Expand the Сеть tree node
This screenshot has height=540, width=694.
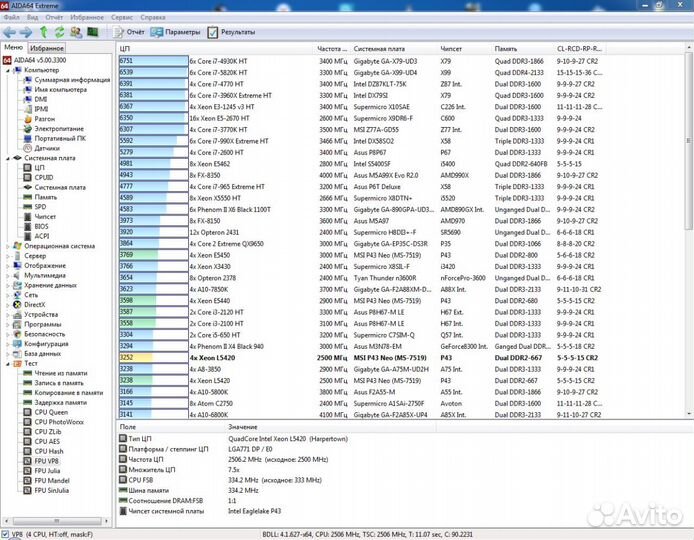[x=8, y=295]
